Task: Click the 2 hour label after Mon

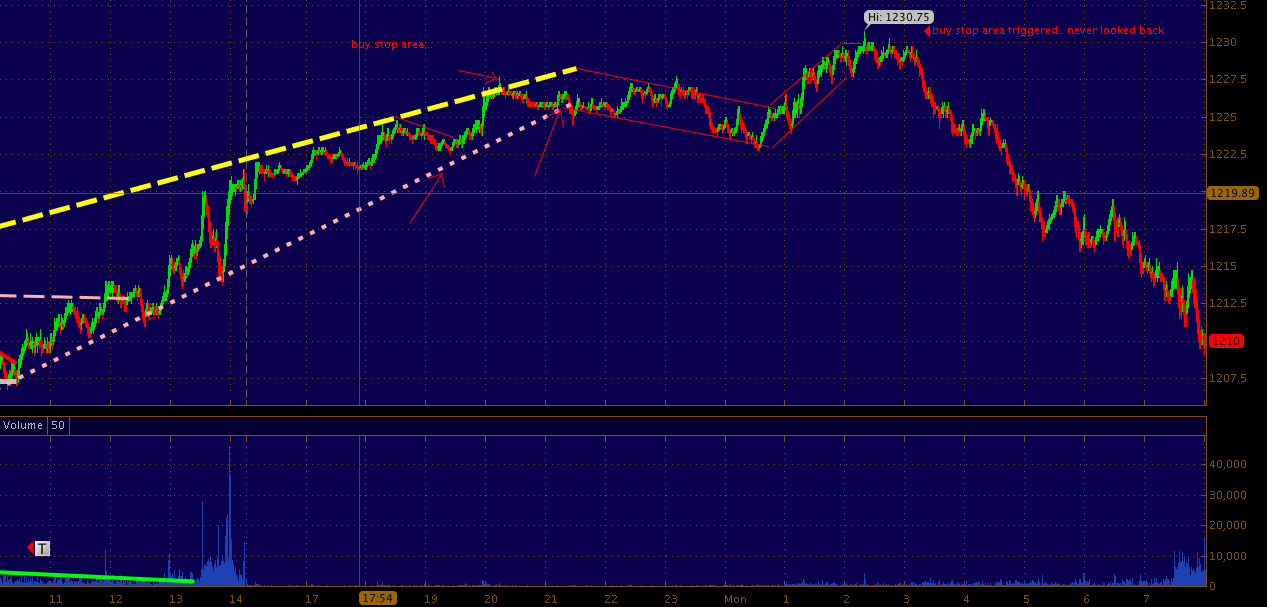Action: pyautogui.click(x=846, y=599)
